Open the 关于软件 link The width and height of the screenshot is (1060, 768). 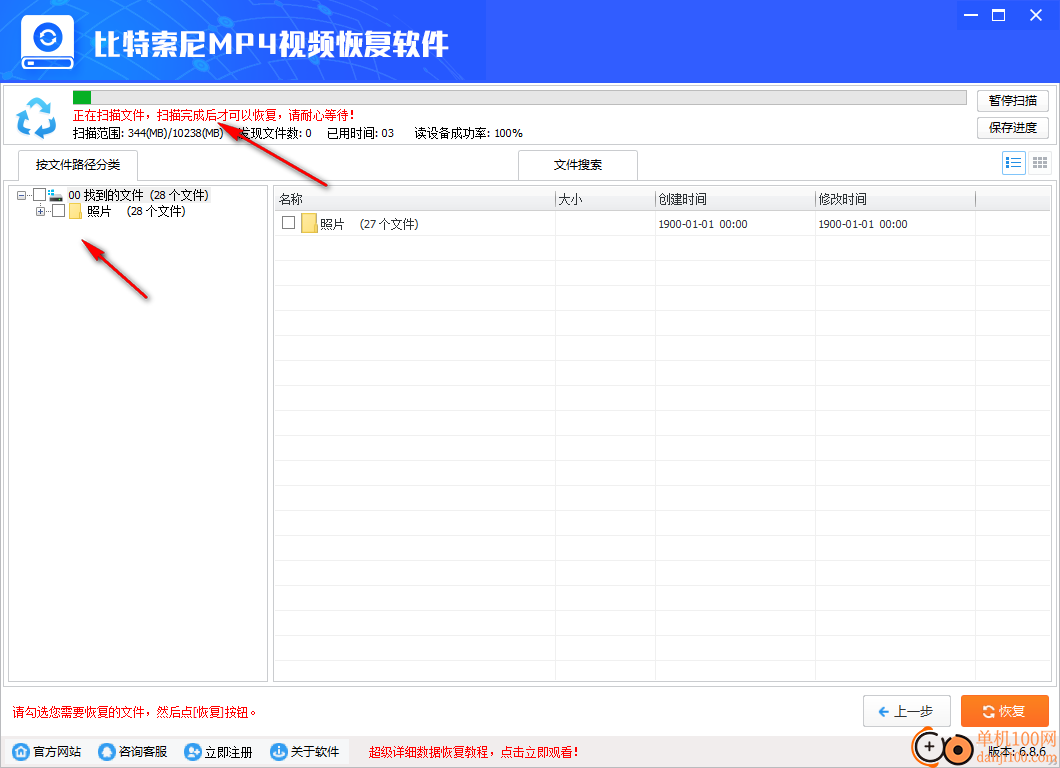(x=315, y=752)
